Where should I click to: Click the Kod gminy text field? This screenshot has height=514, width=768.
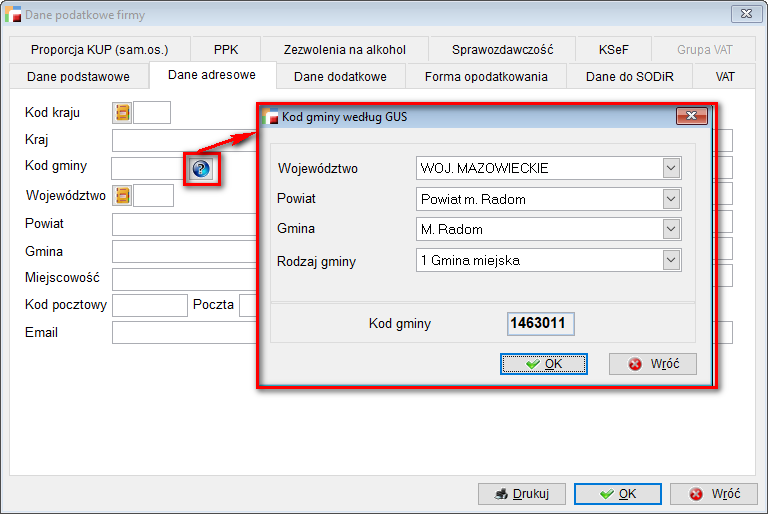147,168
